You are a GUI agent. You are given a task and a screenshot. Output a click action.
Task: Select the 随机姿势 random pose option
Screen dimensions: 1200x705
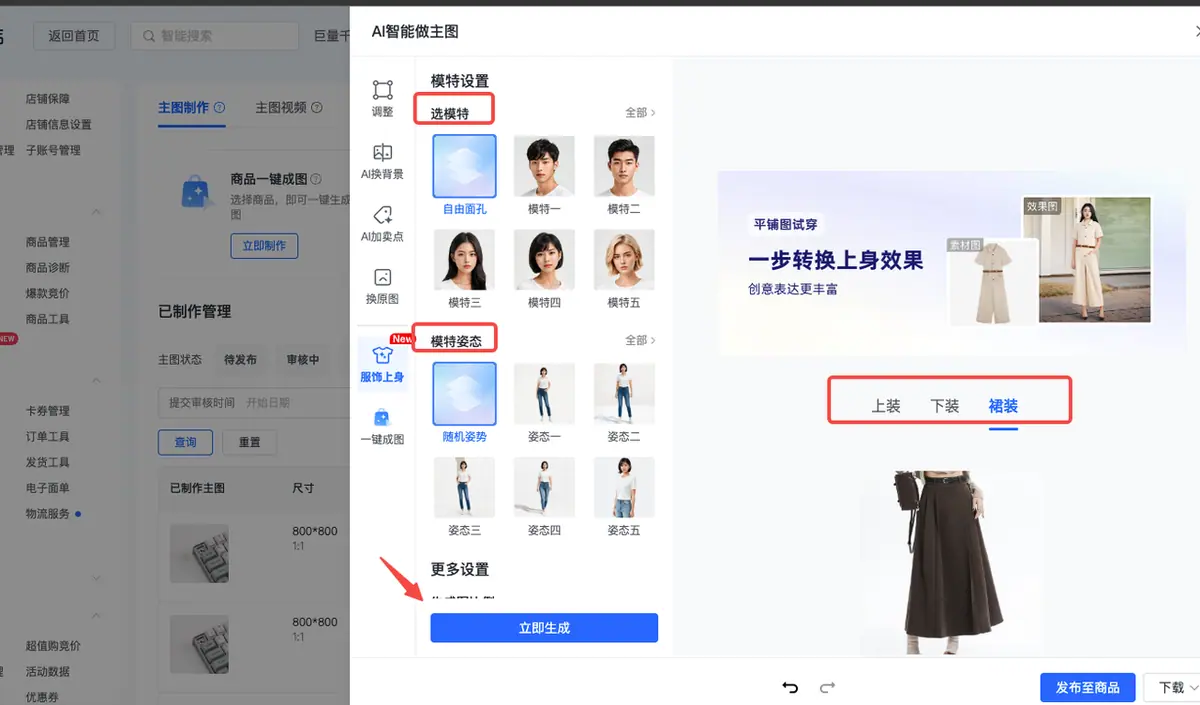(464, 394)
